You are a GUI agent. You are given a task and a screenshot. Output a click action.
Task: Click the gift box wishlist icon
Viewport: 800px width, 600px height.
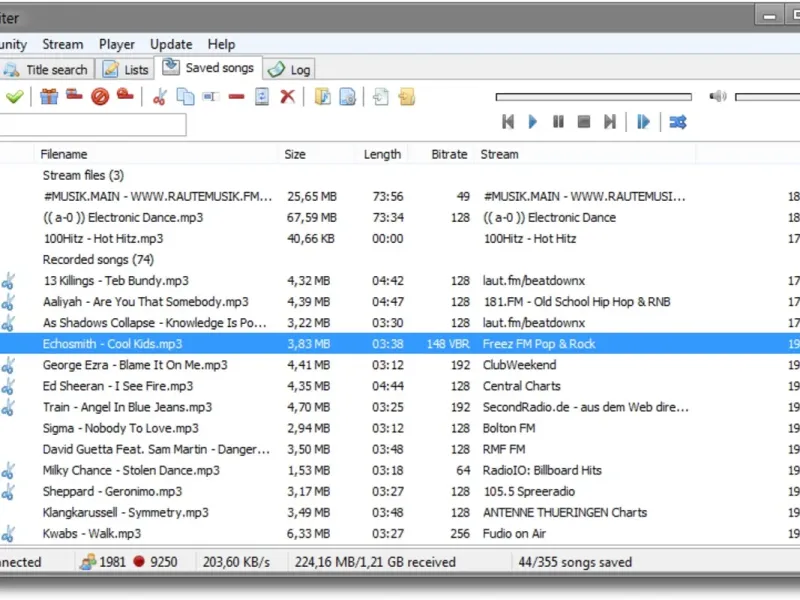tap(49, 97)
